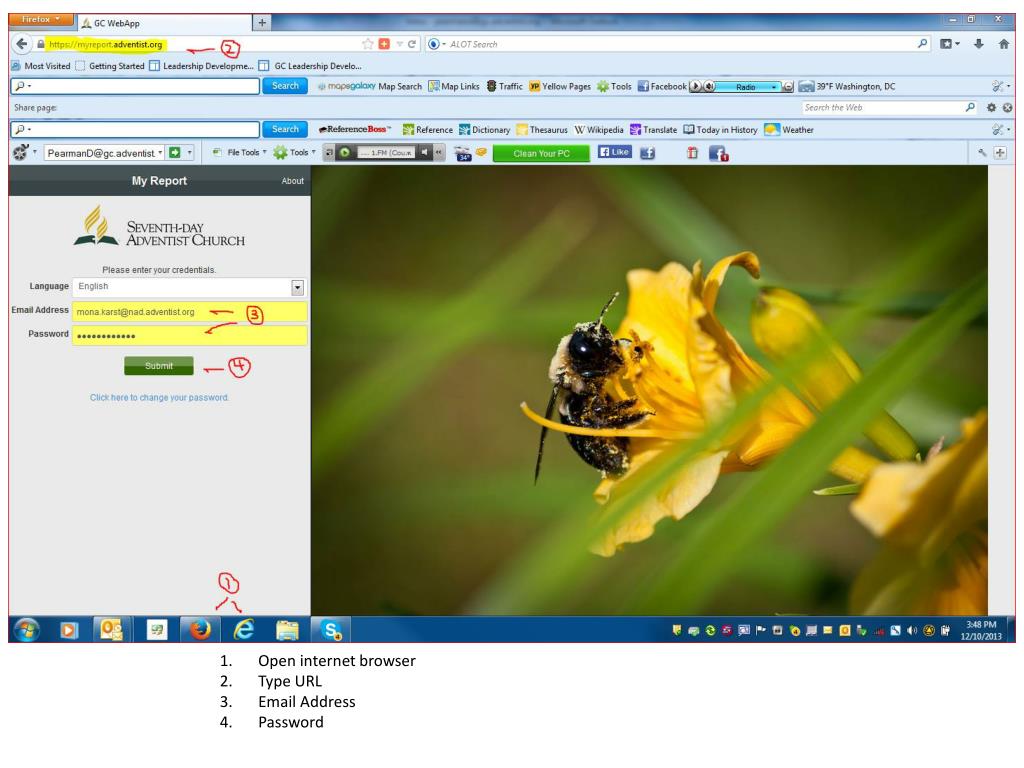Image resolution: width=1024 pixels, height=768 pixels.
Task: Click the green Submit button
Action: [159, 366]
